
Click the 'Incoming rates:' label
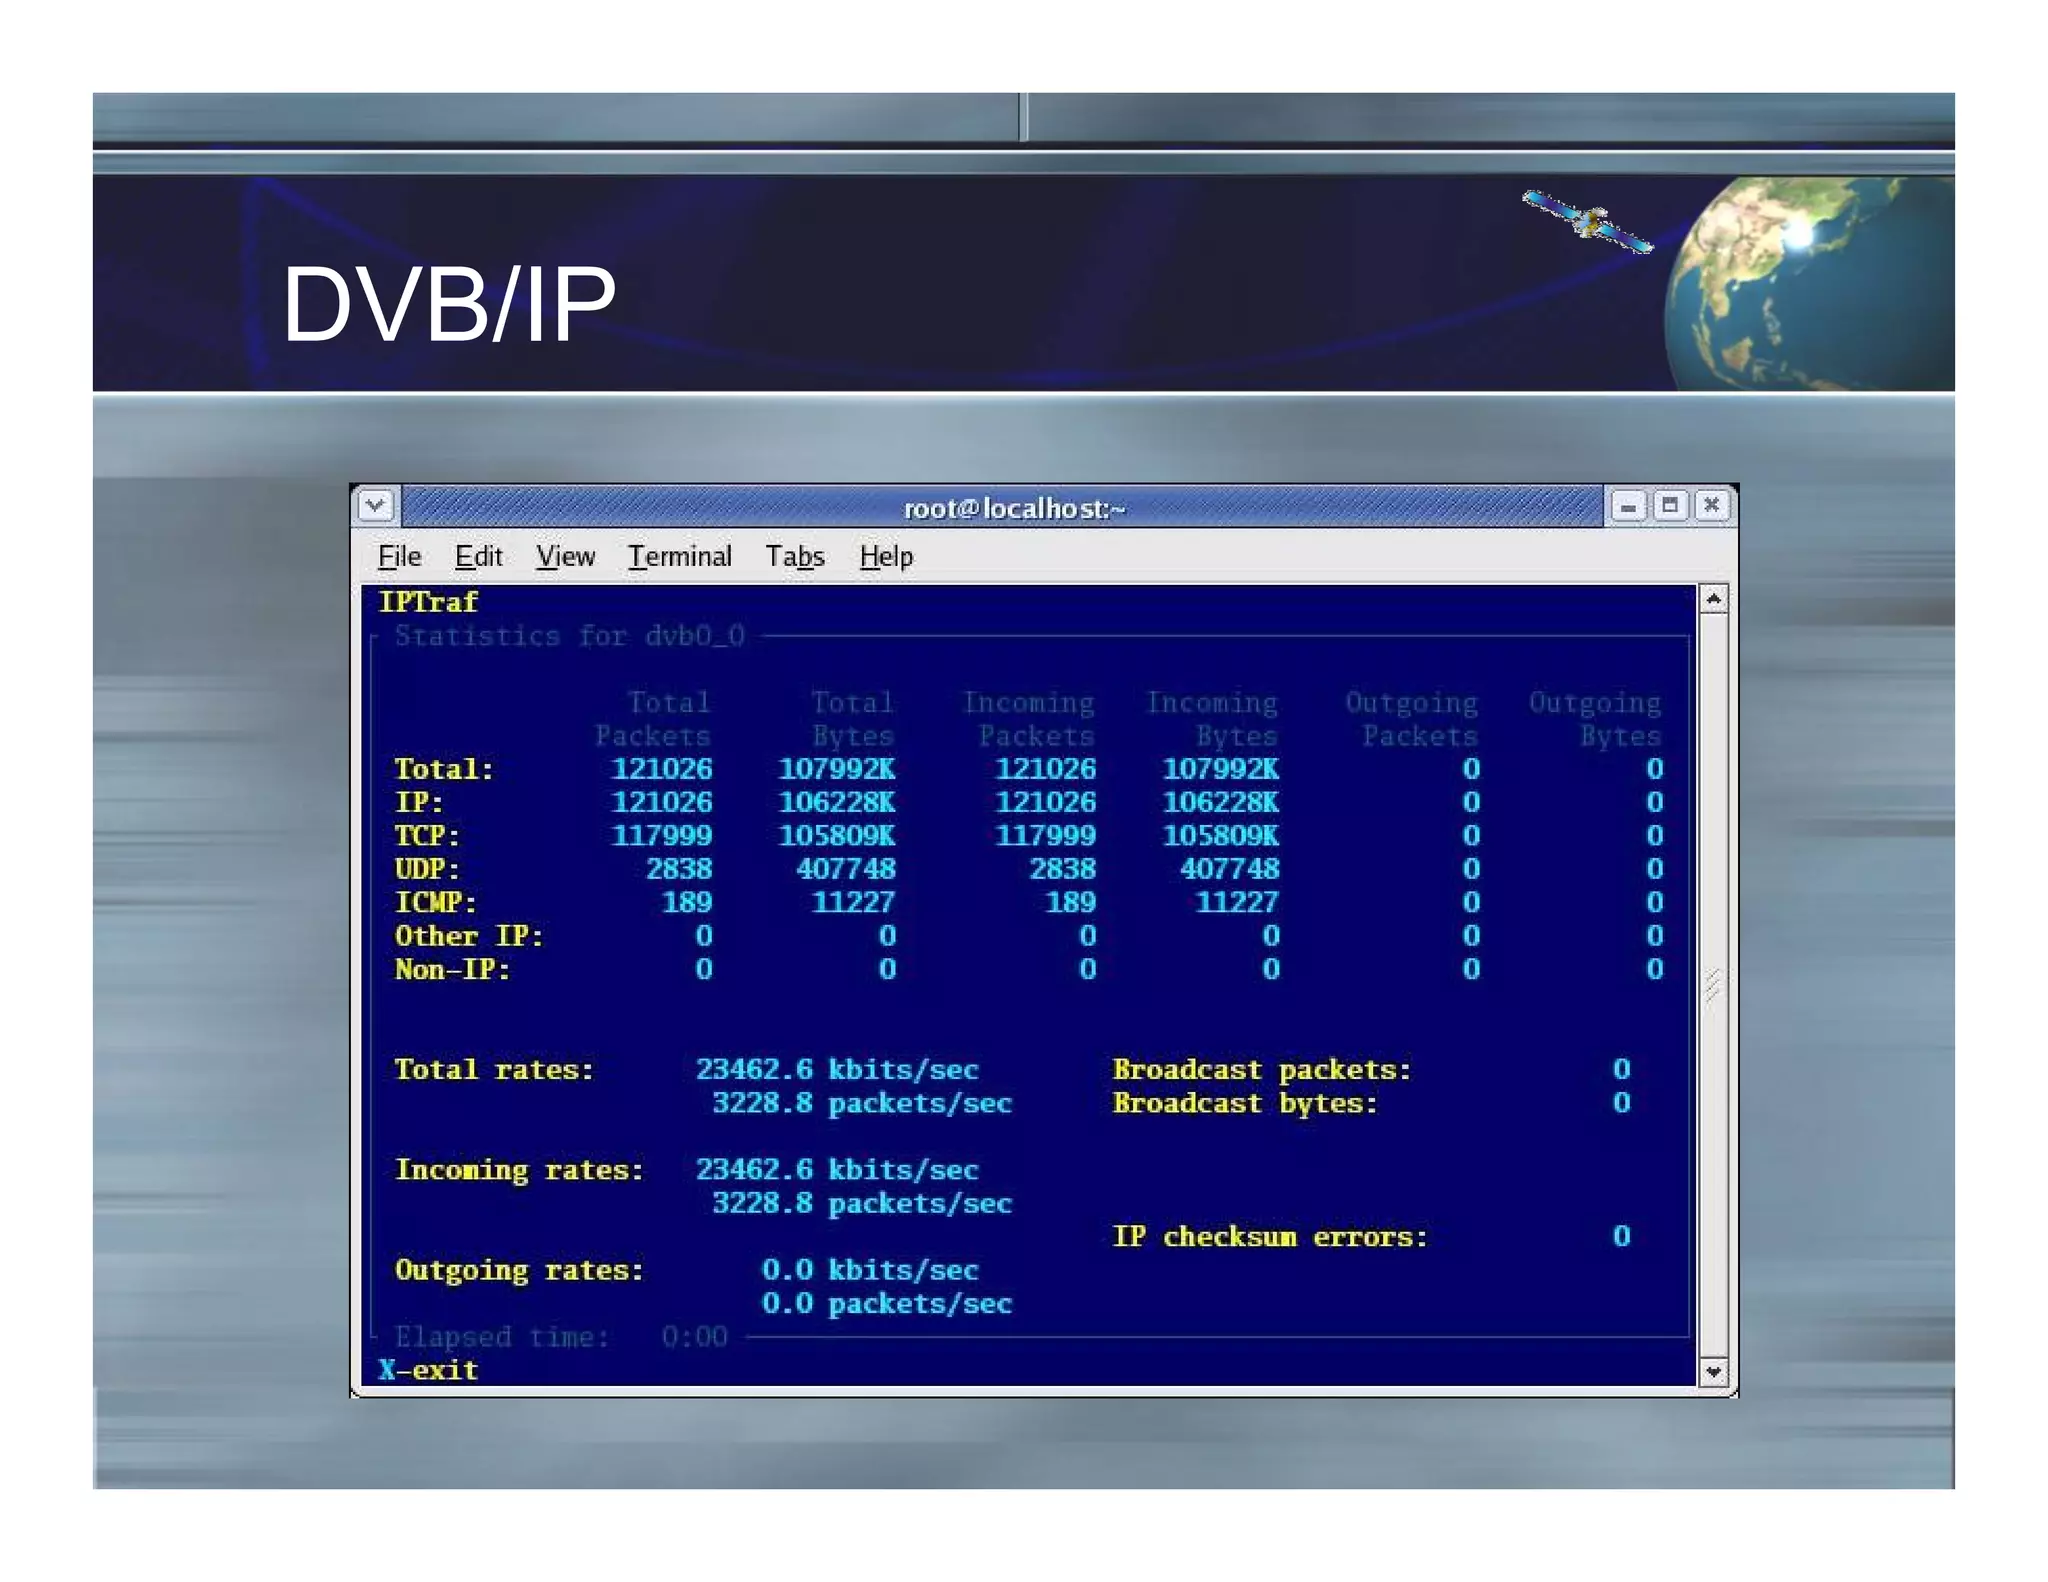click(519, 1170)
